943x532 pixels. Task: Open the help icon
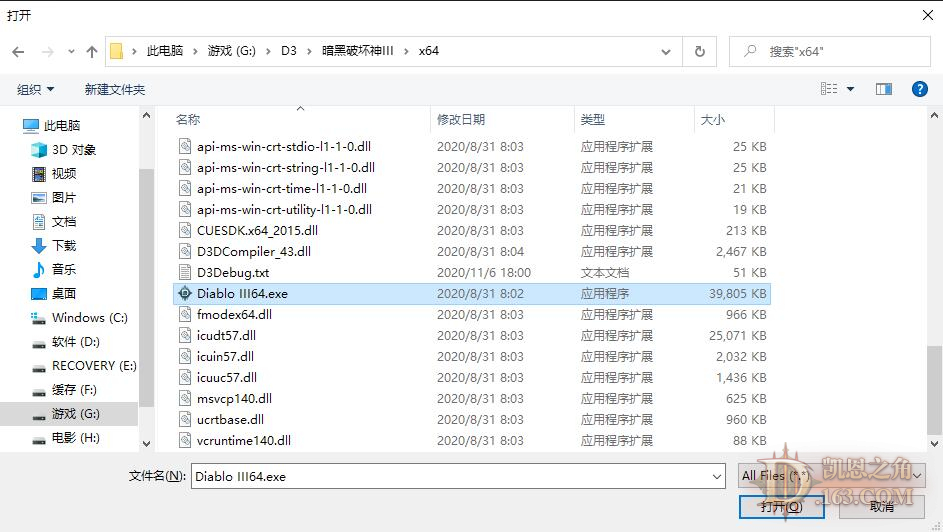click(920, 89)
